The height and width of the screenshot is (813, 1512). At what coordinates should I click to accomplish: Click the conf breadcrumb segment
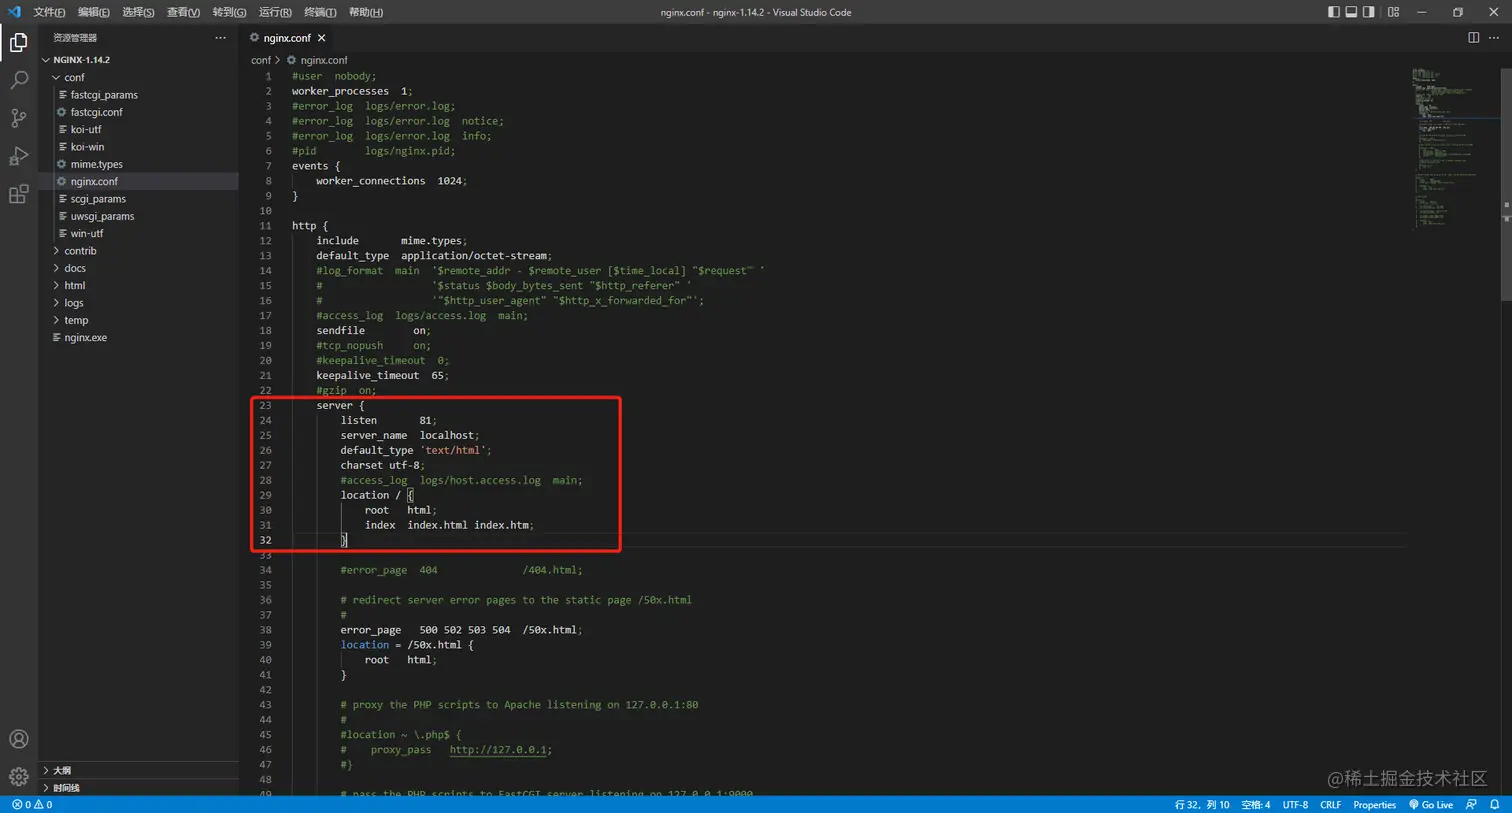[260, 60]
